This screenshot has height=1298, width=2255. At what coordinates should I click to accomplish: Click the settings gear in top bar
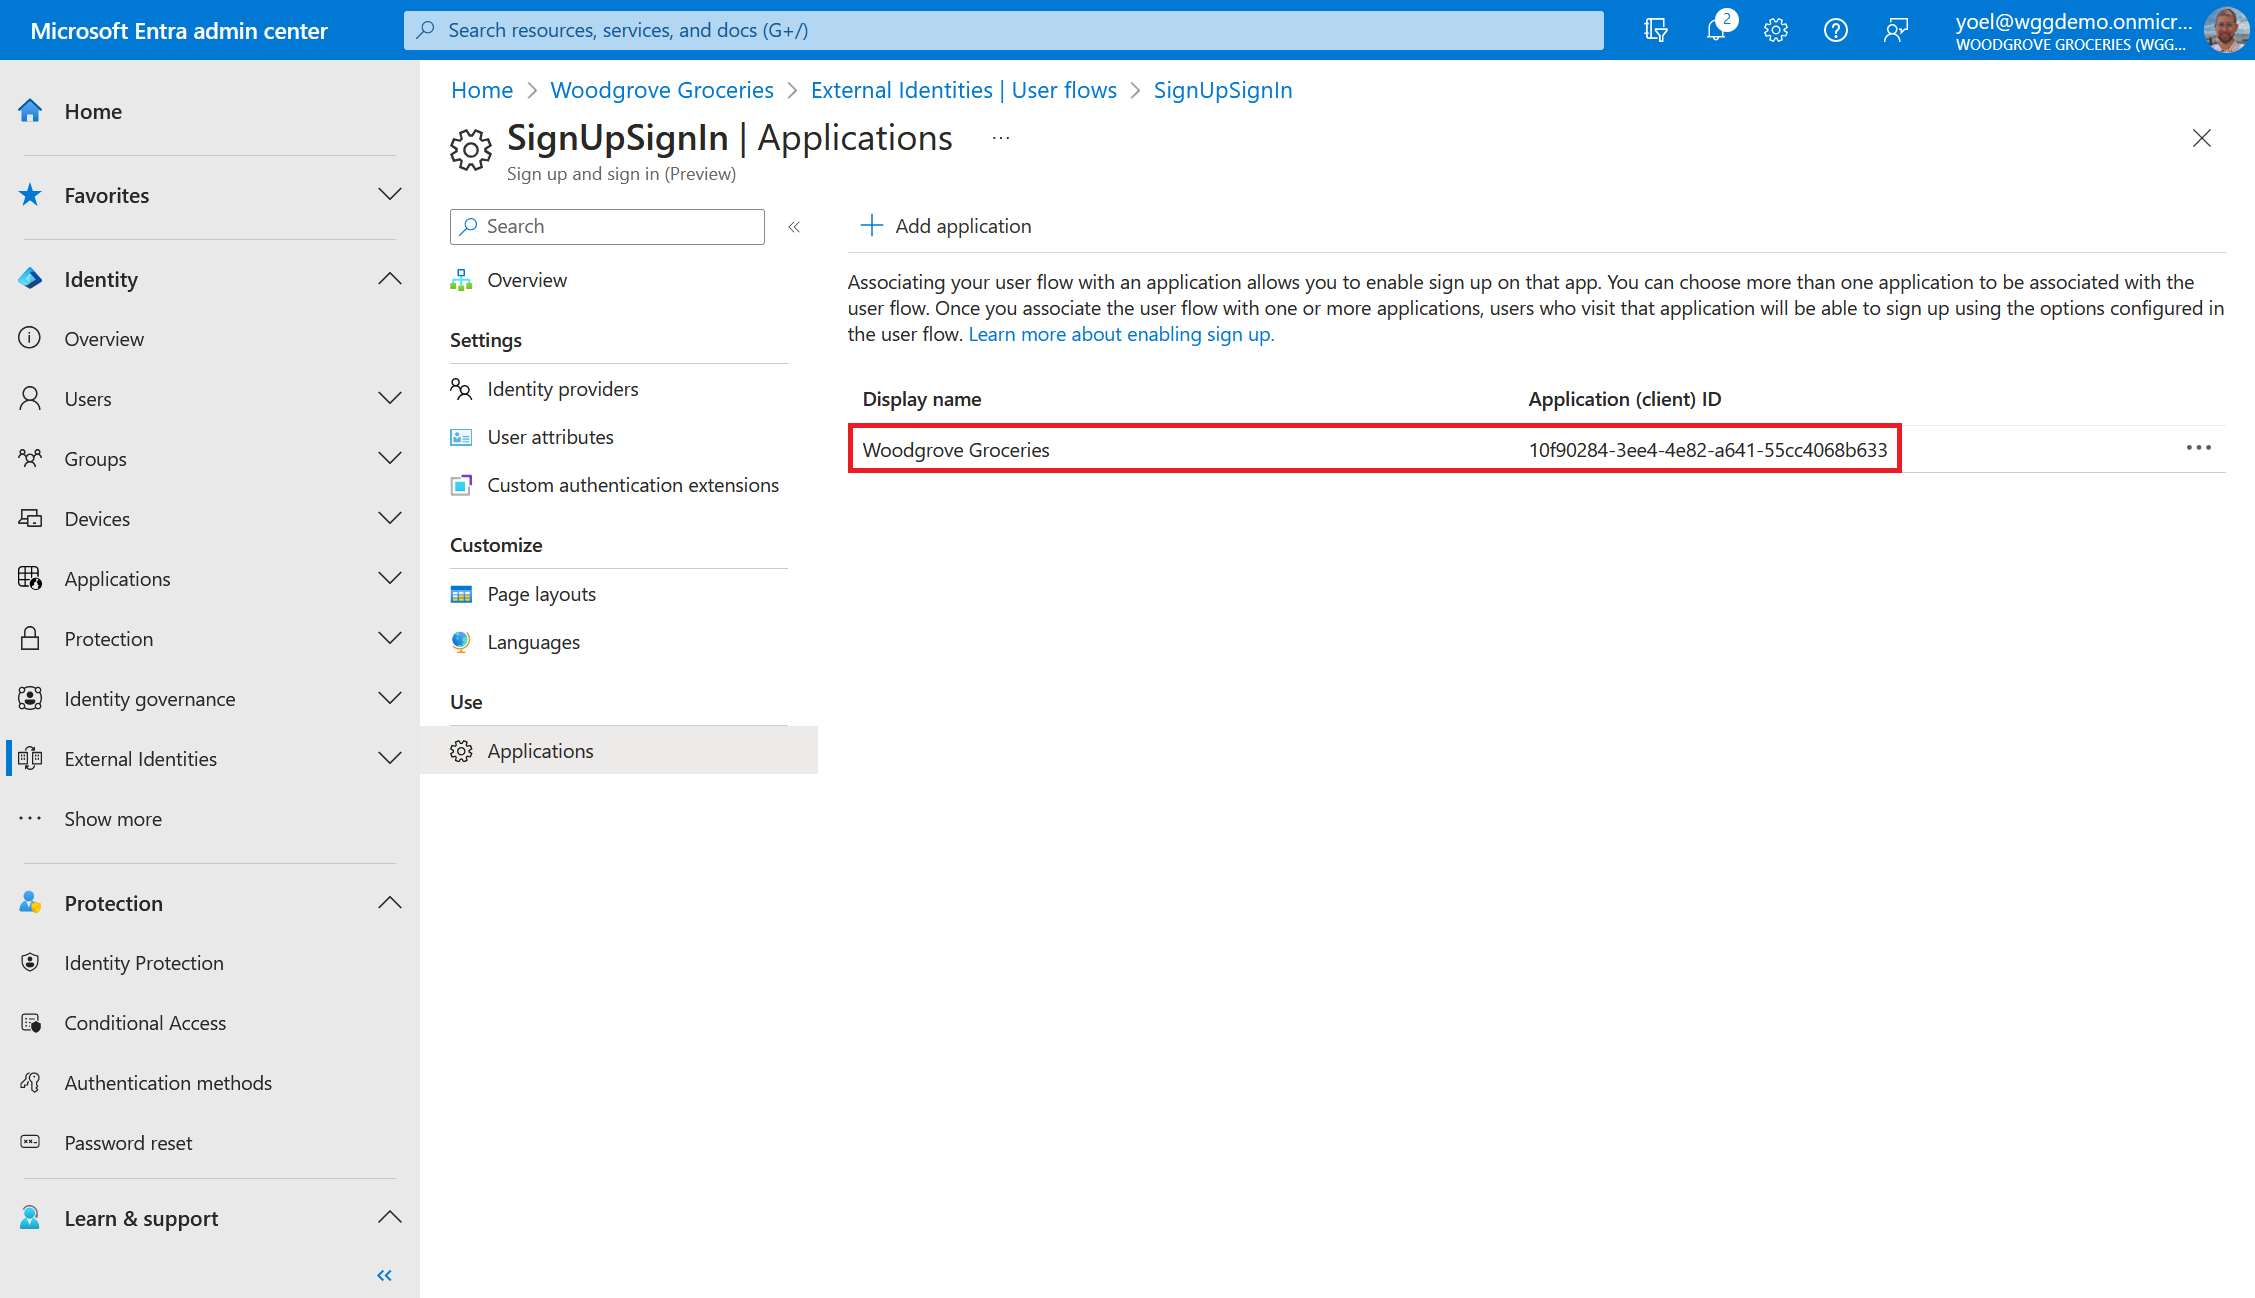(x=1776, y=30)
